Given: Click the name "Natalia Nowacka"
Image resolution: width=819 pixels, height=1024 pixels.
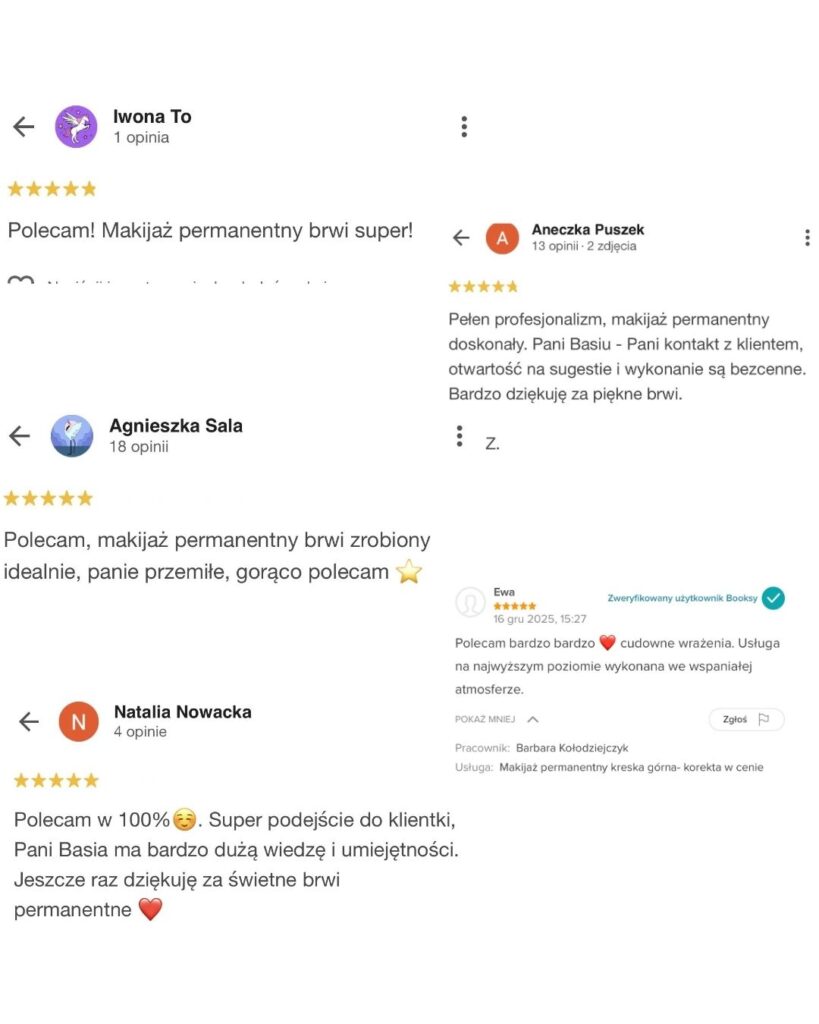Looking at the screenshot, I should 182,712.
